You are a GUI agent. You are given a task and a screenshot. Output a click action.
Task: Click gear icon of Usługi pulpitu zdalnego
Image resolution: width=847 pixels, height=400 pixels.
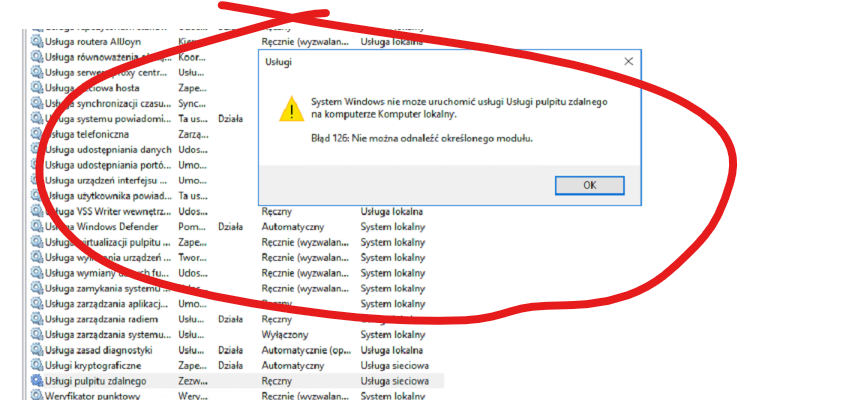(x=37, y=381)
